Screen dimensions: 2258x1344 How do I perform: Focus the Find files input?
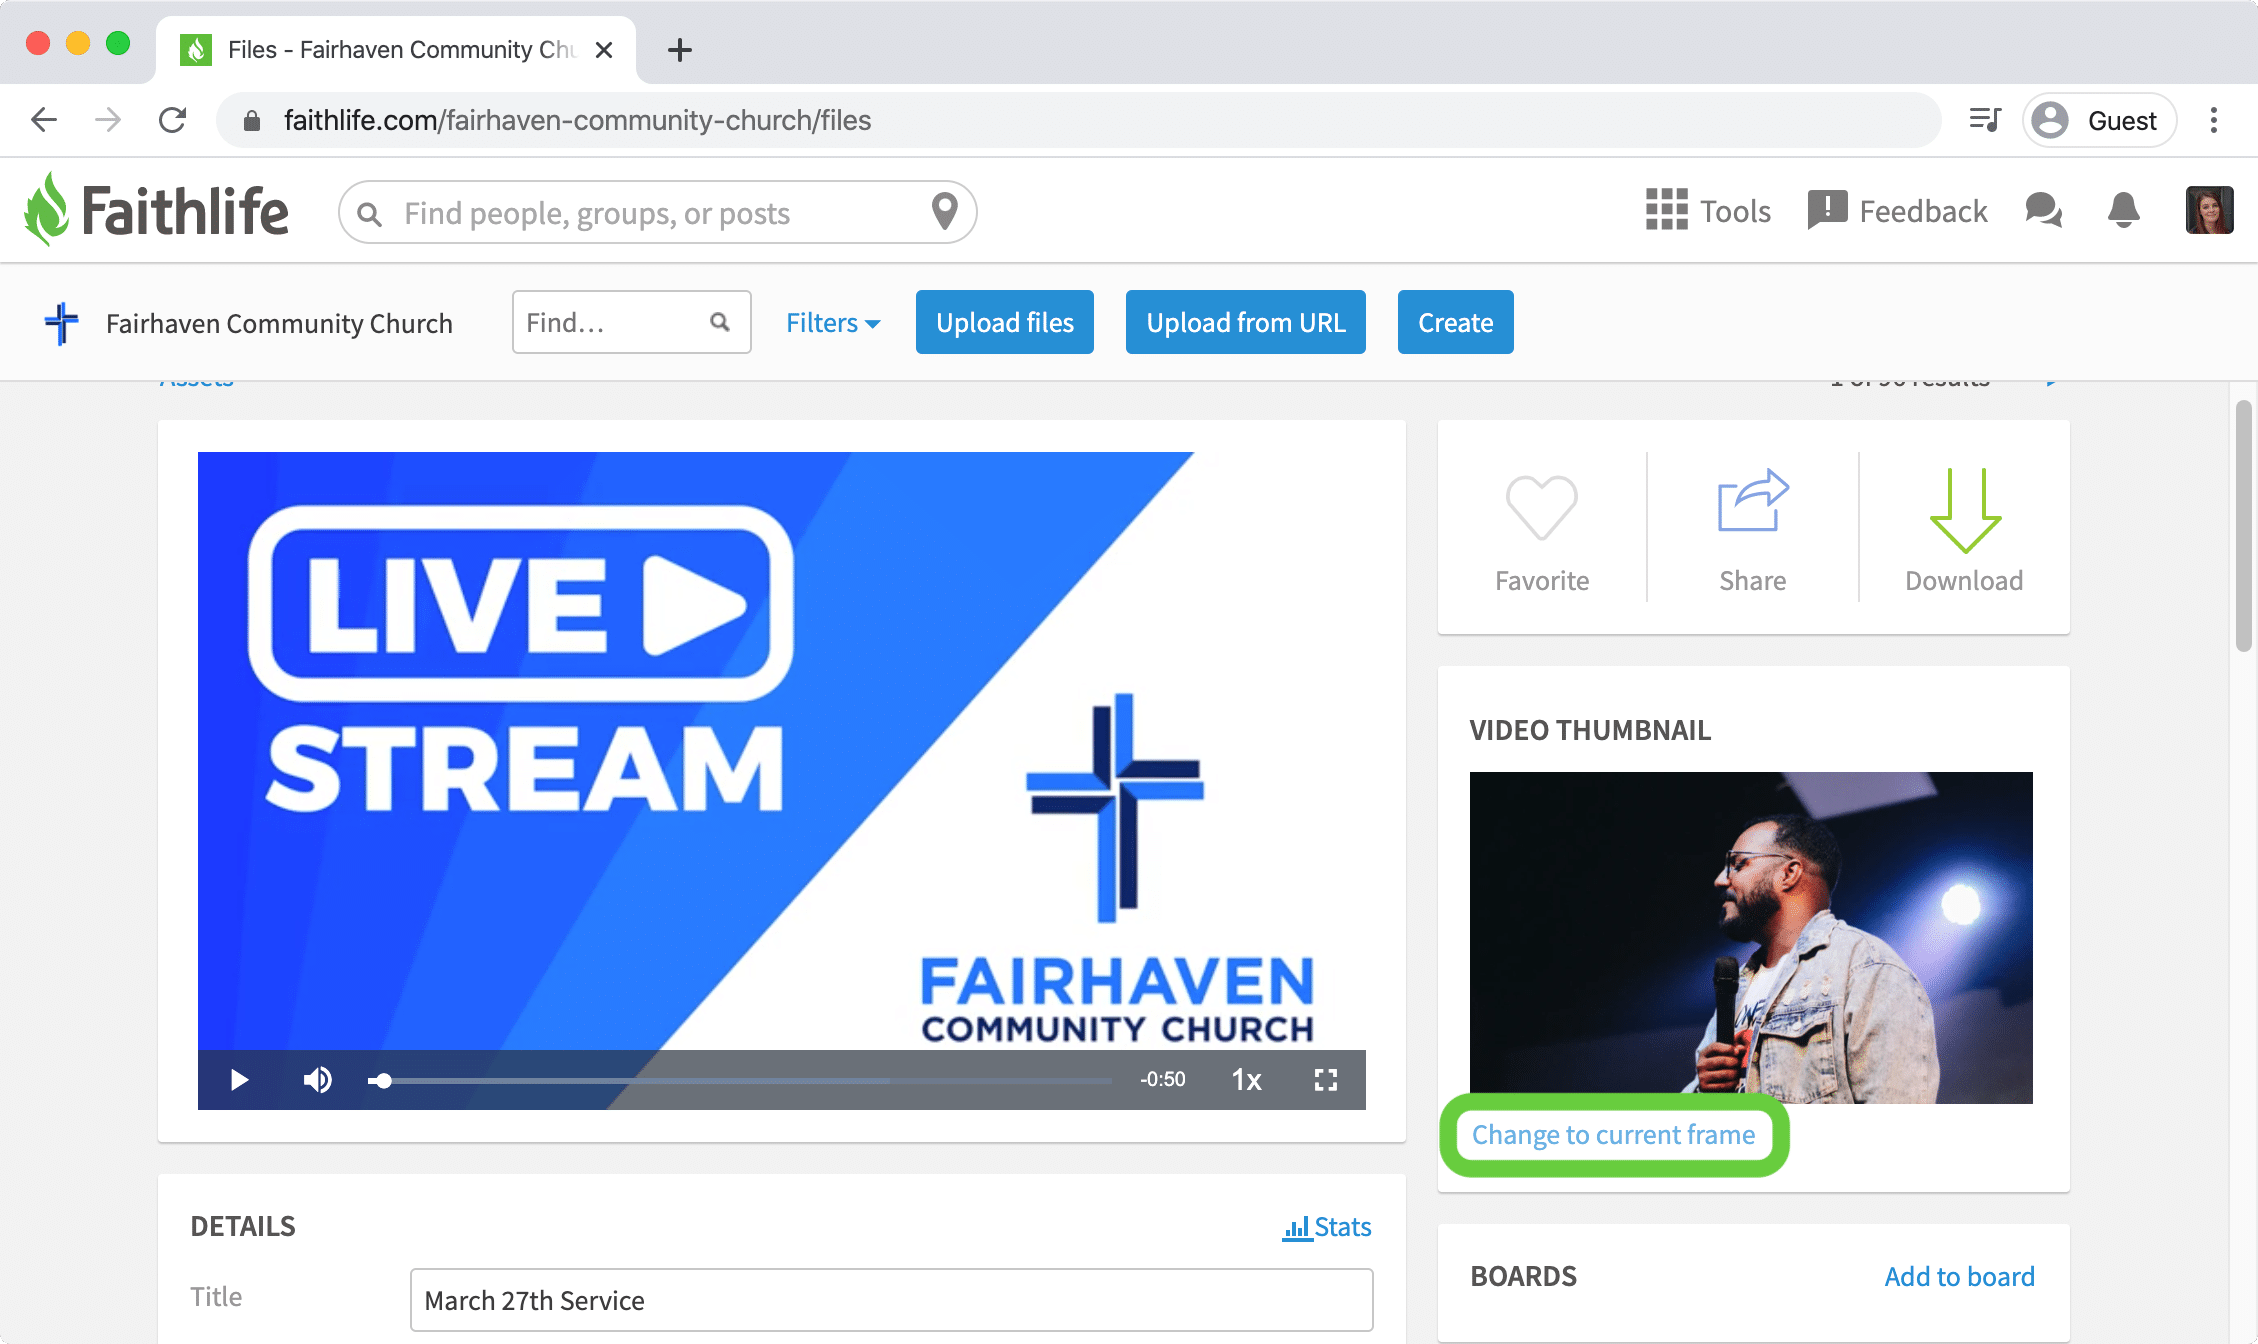click(632, 322)
